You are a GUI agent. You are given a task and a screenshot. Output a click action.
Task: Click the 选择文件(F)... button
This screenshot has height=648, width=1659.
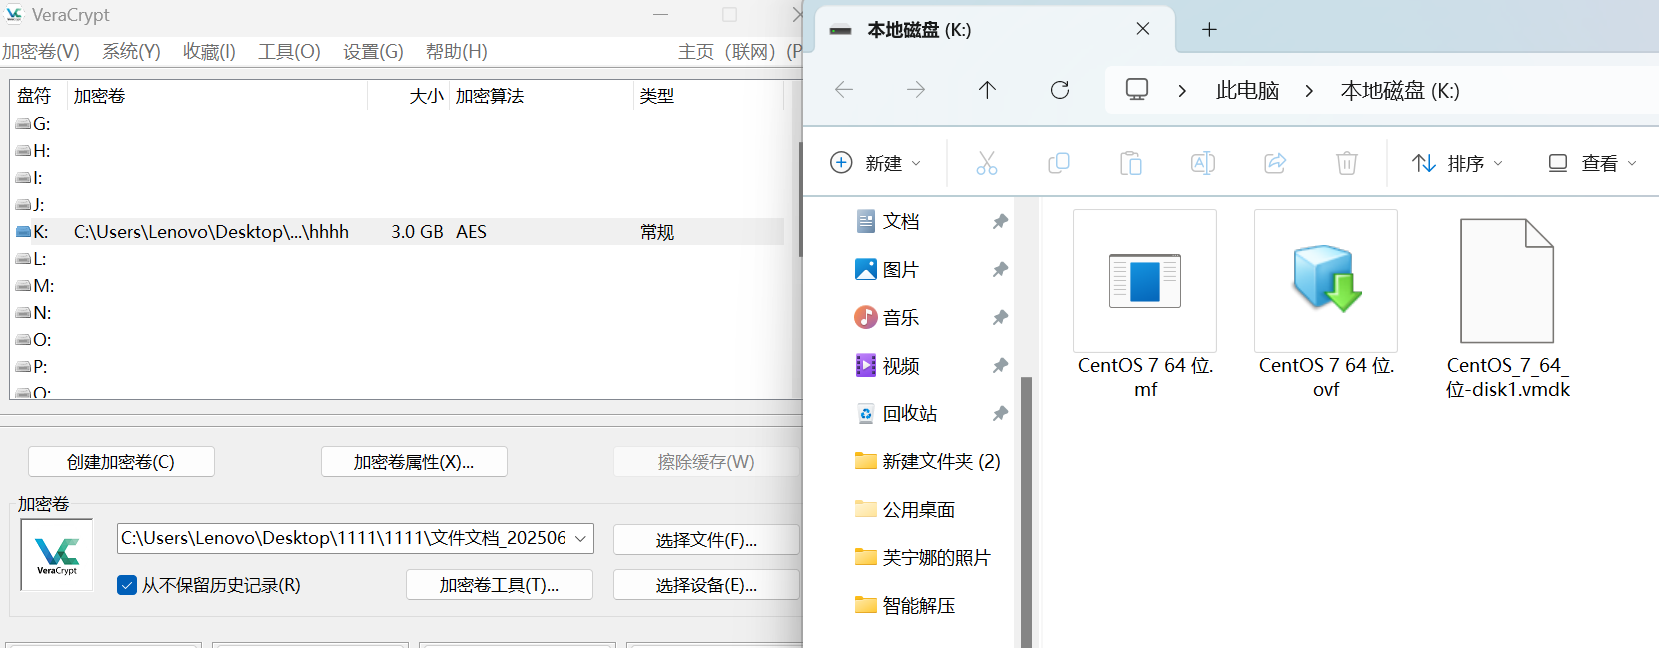[x=706, y=540]
